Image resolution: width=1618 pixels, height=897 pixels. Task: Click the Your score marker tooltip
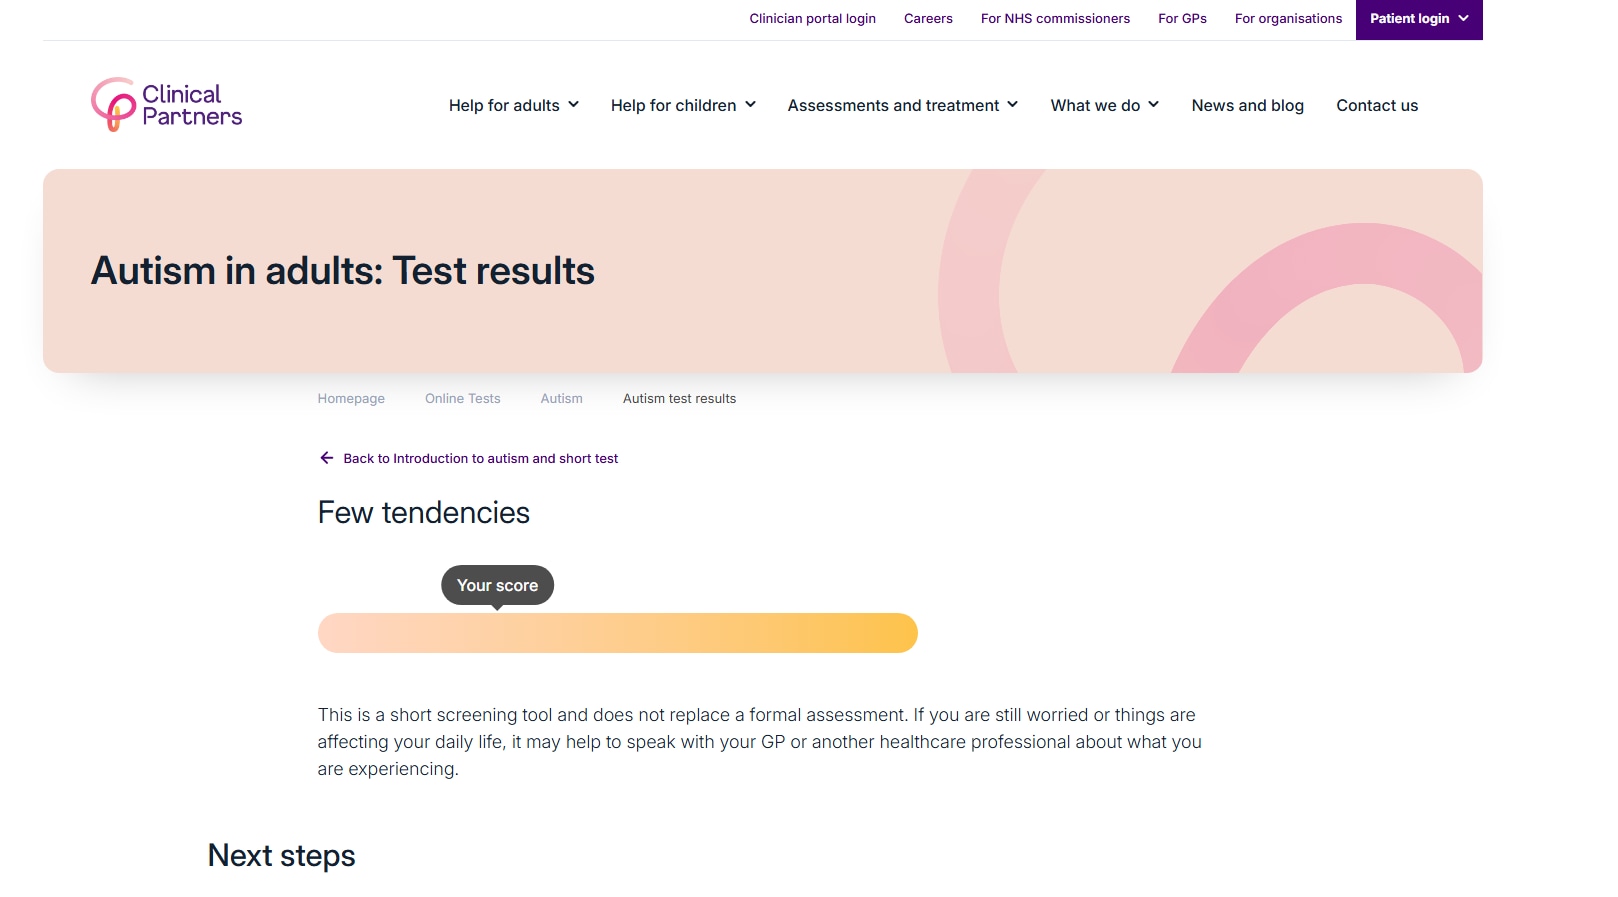click(497, 585)
